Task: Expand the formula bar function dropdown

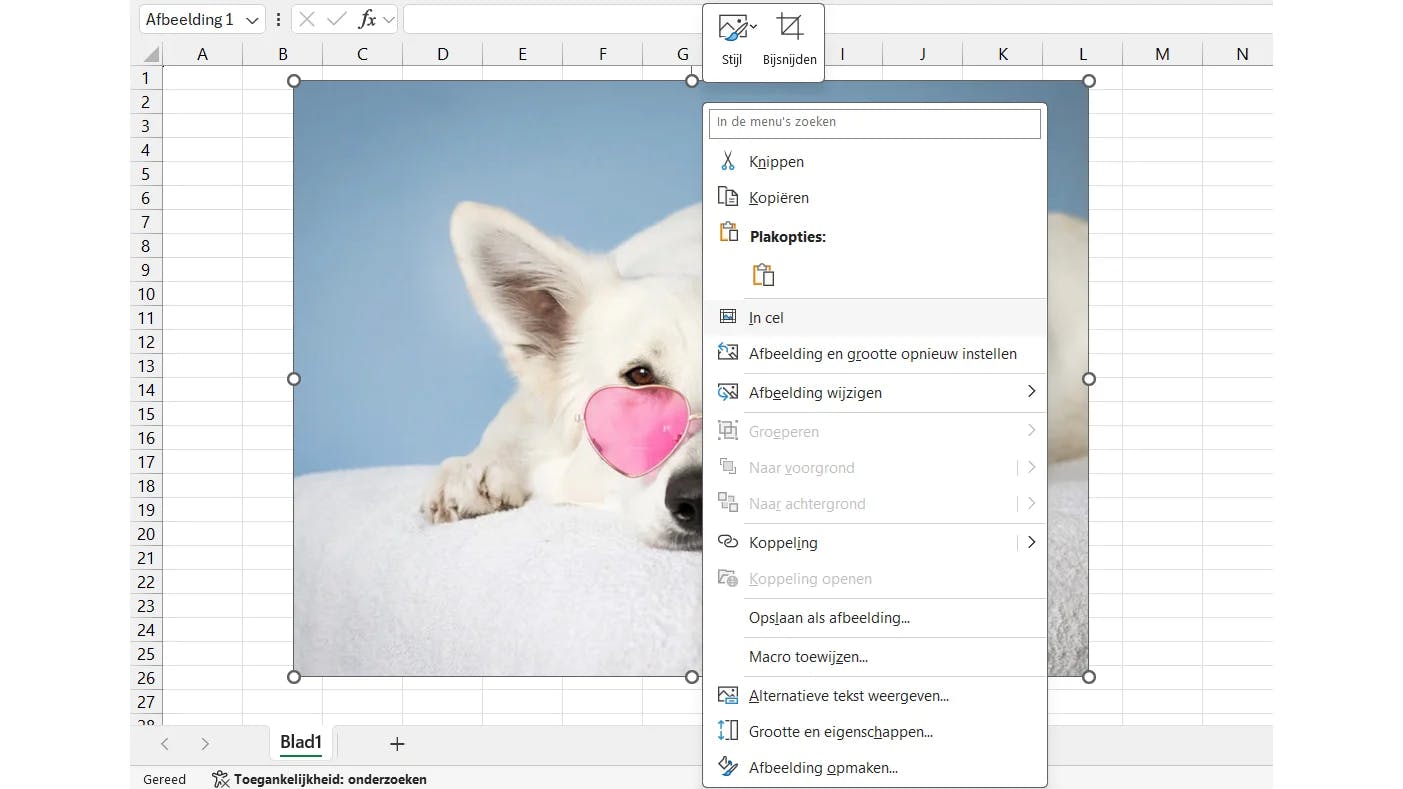Action: click(388, 20)
